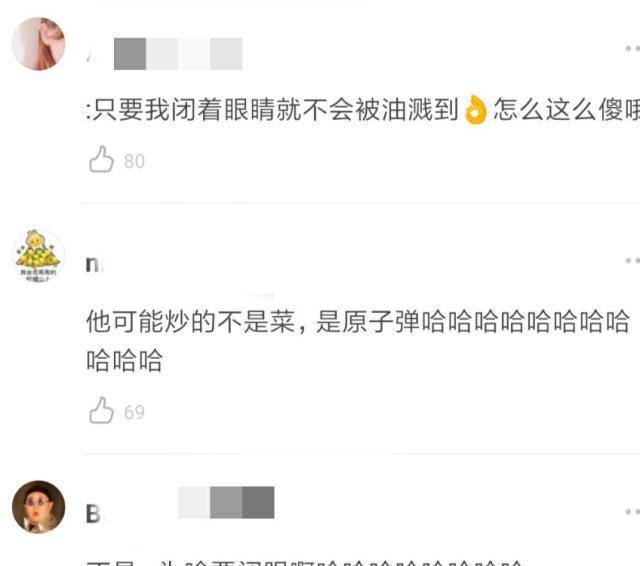Viewport: 640px width, 566px height.
Task: Click the second line of 哈哈哈 laughter text
Action: tap(124, 360)
